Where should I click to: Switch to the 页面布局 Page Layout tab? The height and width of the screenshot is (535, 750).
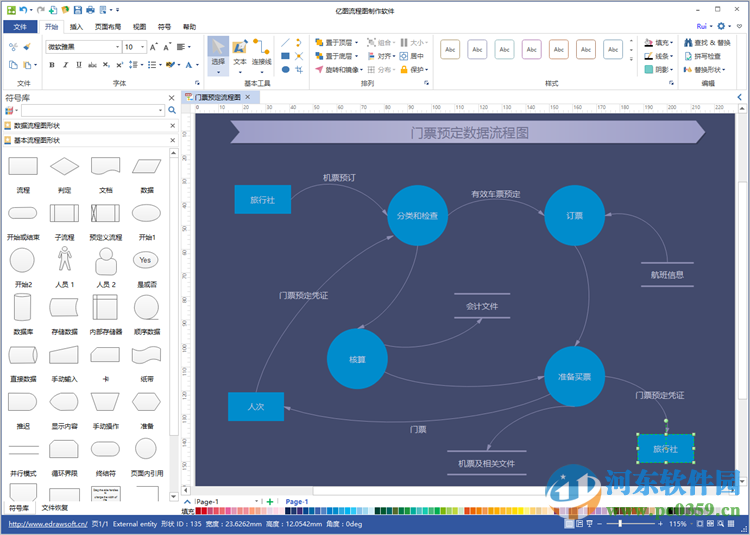point(108,27)
